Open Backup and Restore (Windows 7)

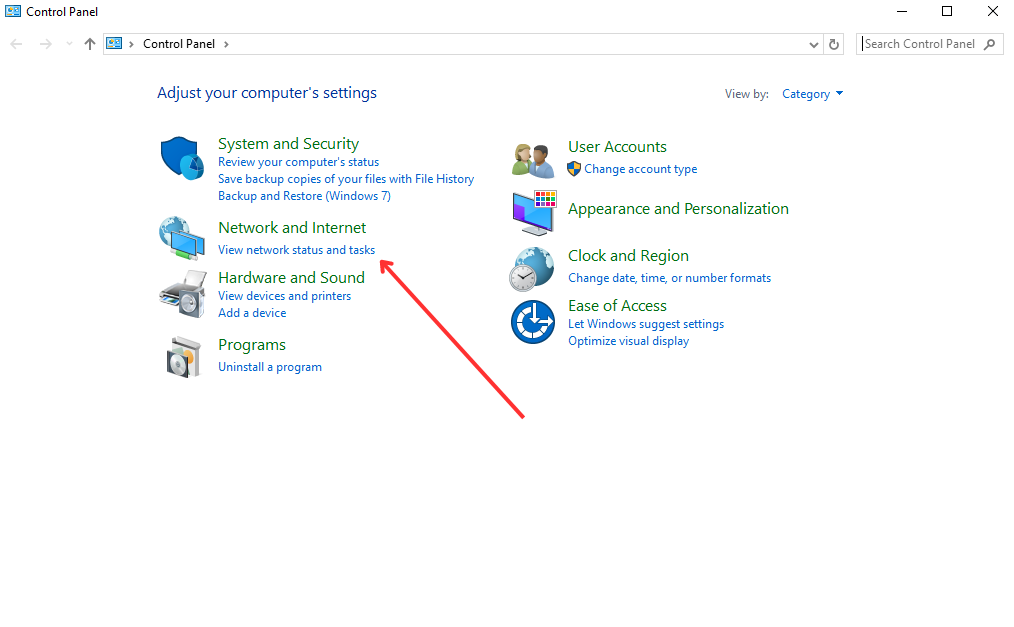tap(304, 196)
